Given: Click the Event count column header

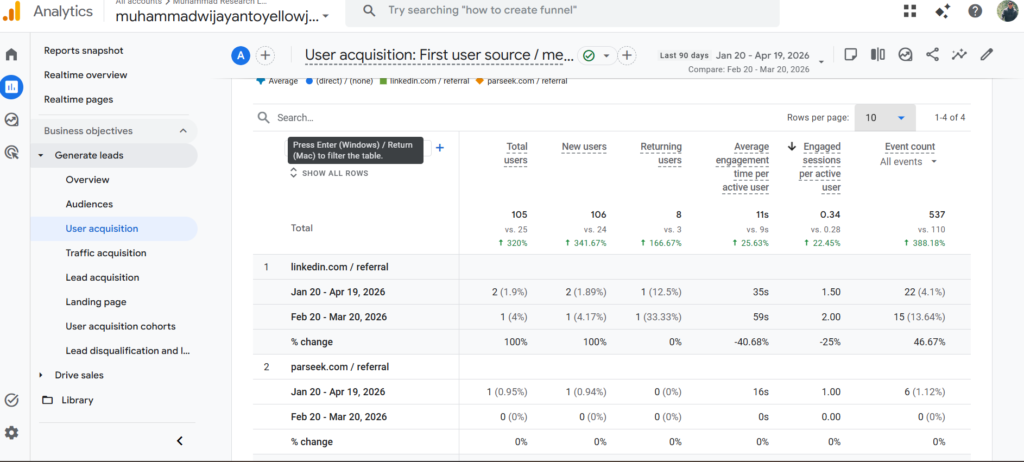Looking at the screenshot, I should (910, 147).
